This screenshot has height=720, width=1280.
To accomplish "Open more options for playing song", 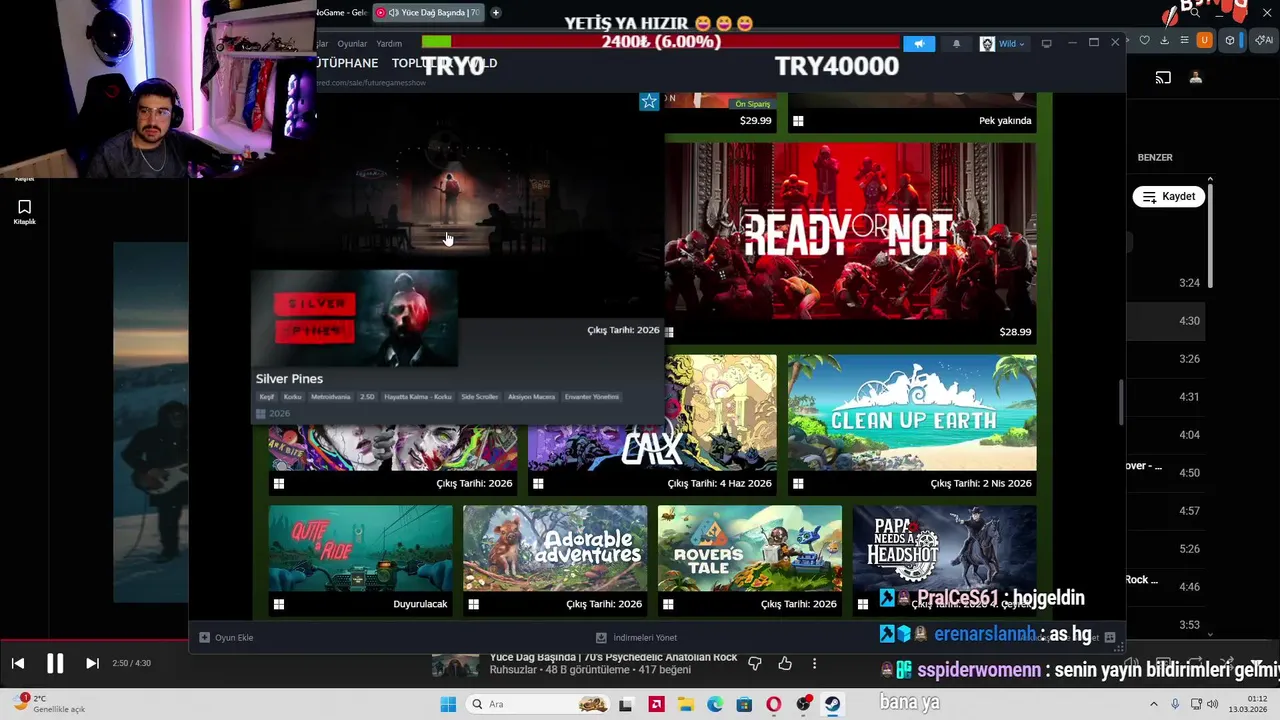I will (x=814, y=663).
